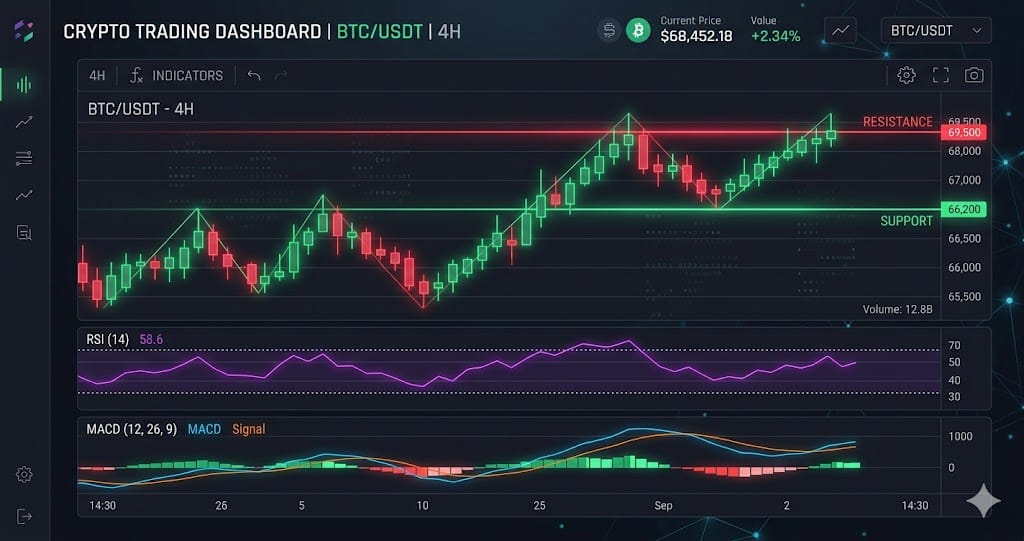Click the RESISTANCE label

point(897,122)
